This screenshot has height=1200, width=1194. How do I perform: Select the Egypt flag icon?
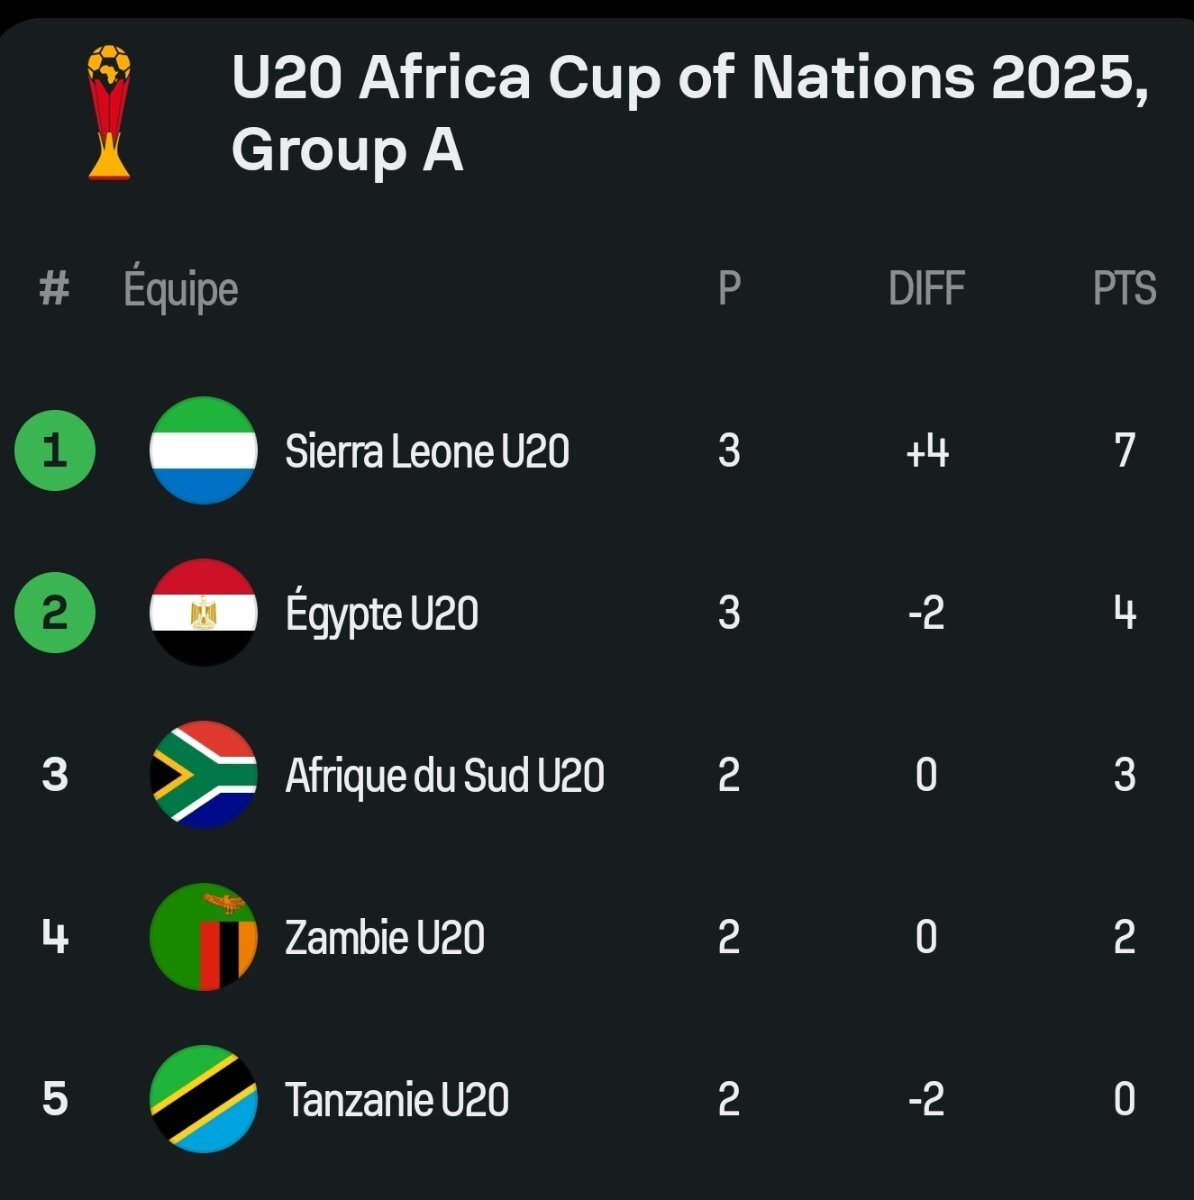(204, 613)
